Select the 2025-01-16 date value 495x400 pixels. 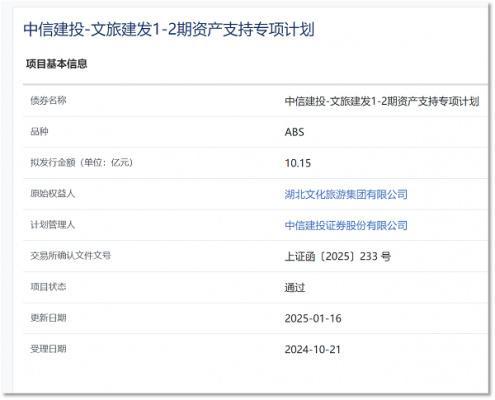[x=313, y=318]
